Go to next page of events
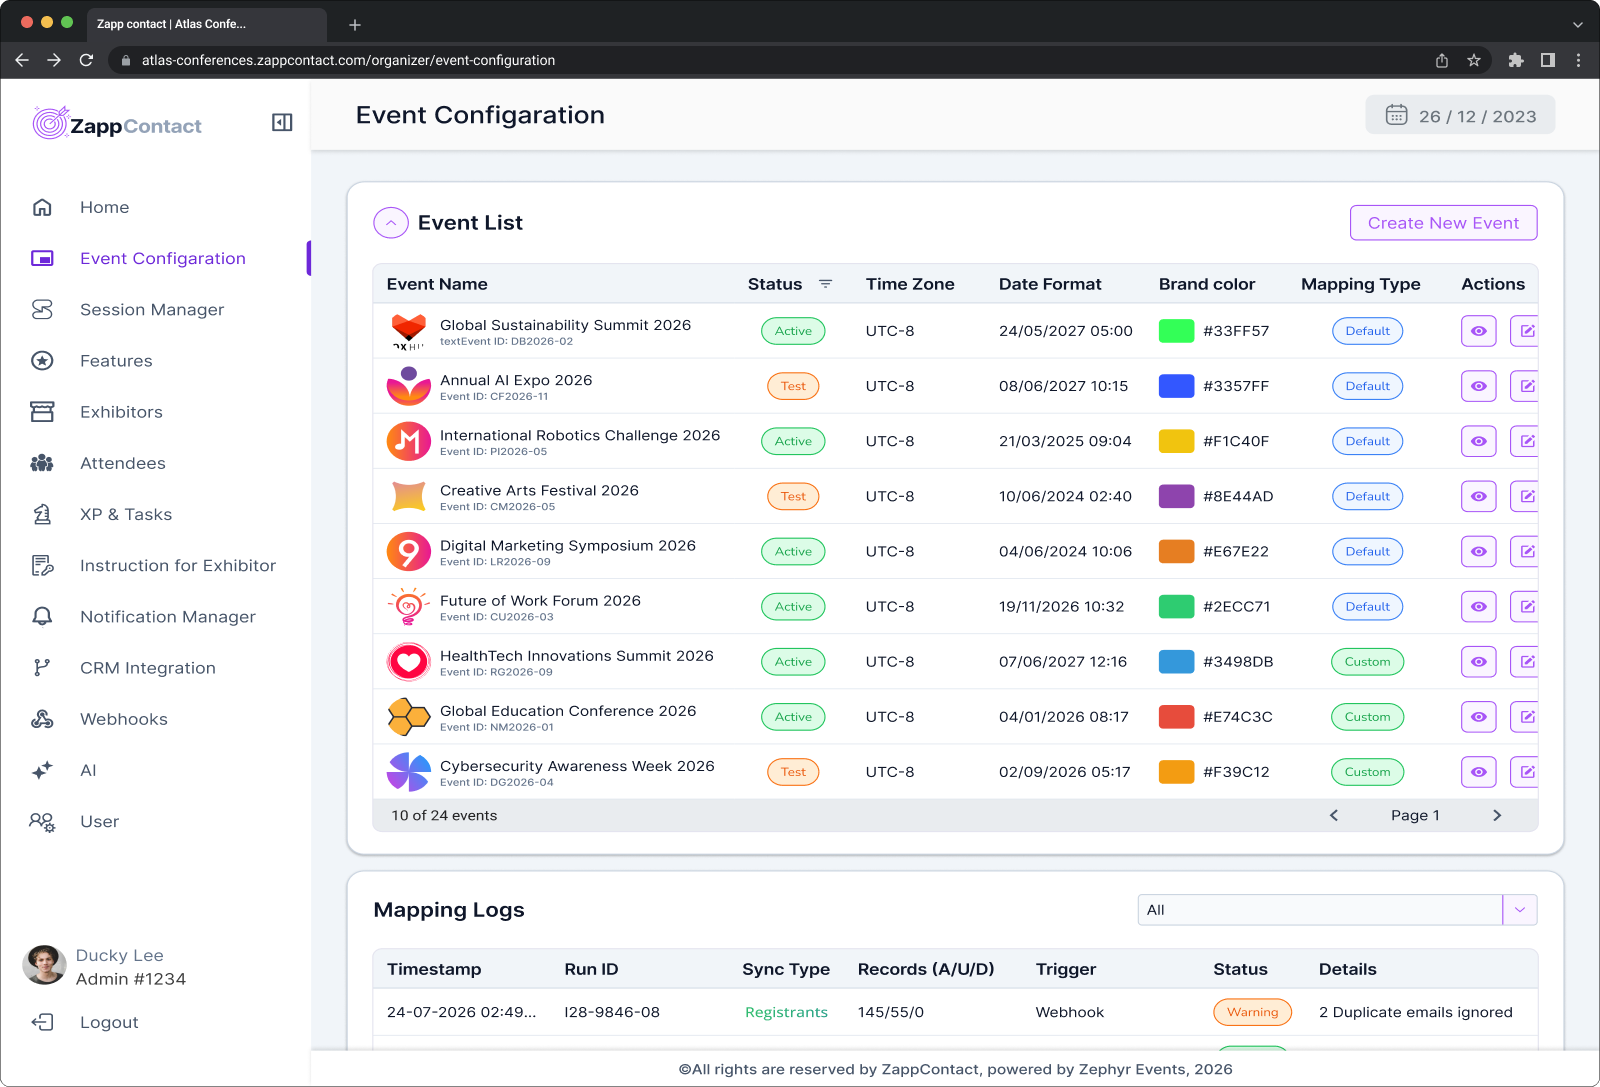1600x1087 pixels. 1497,815
